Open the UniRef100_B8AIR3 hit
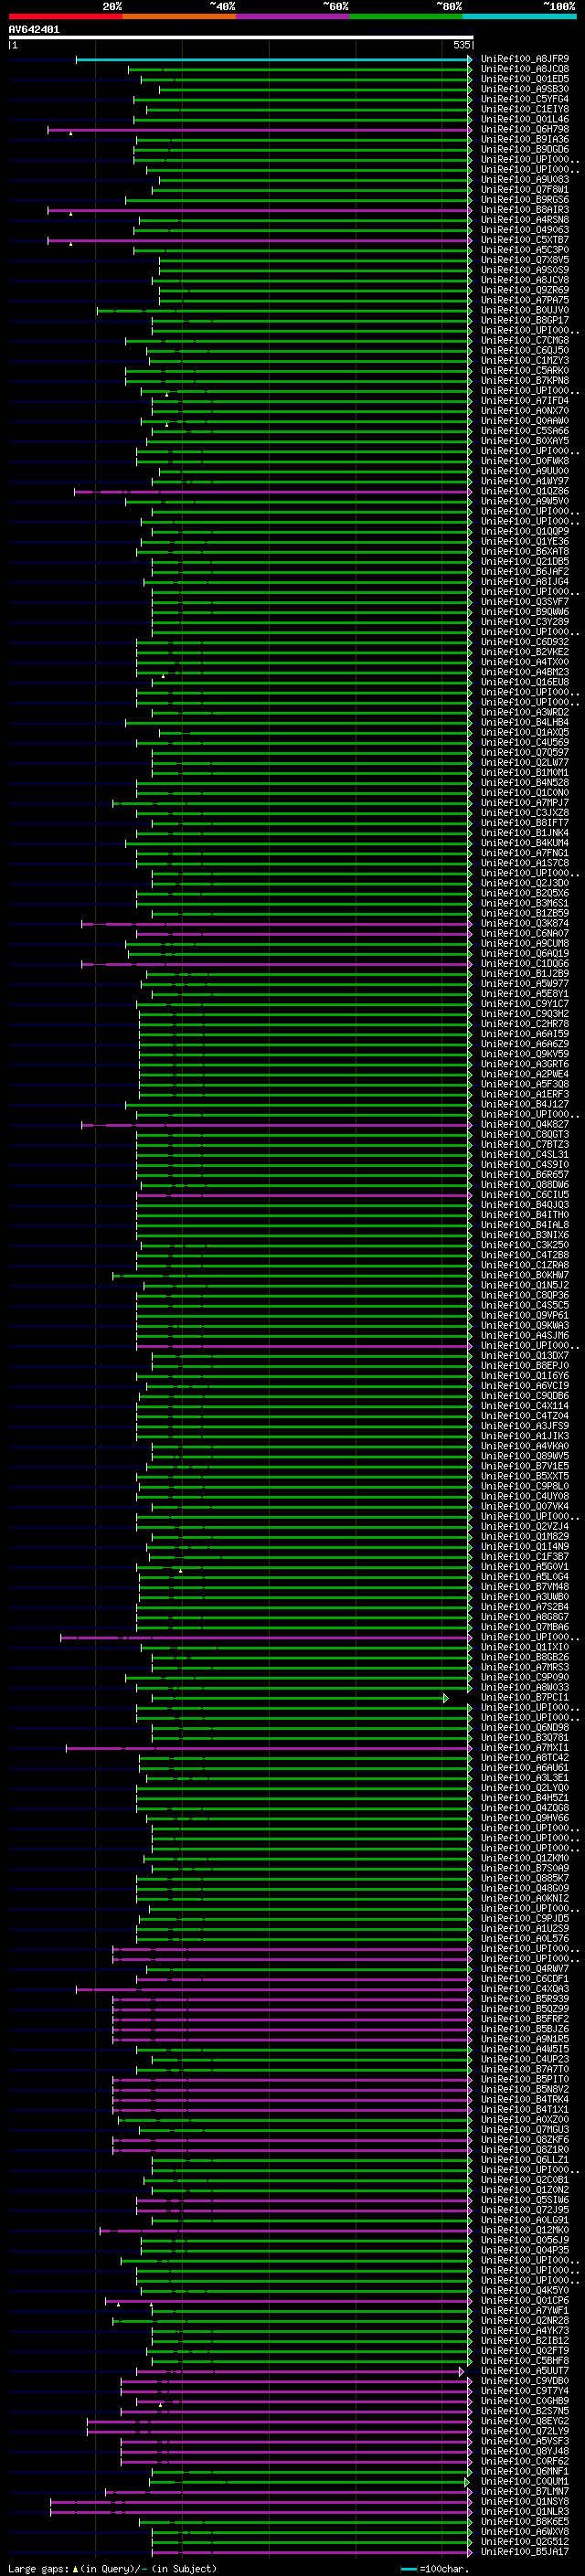 525,210
